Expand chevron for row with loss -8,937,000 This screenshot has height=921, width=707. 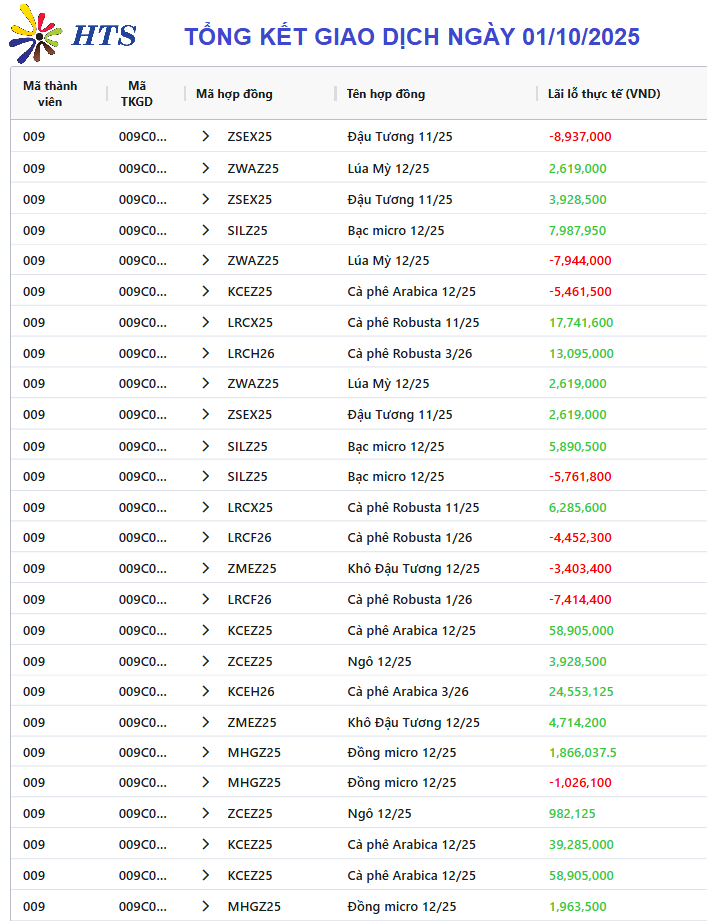[x=206, y=137]
